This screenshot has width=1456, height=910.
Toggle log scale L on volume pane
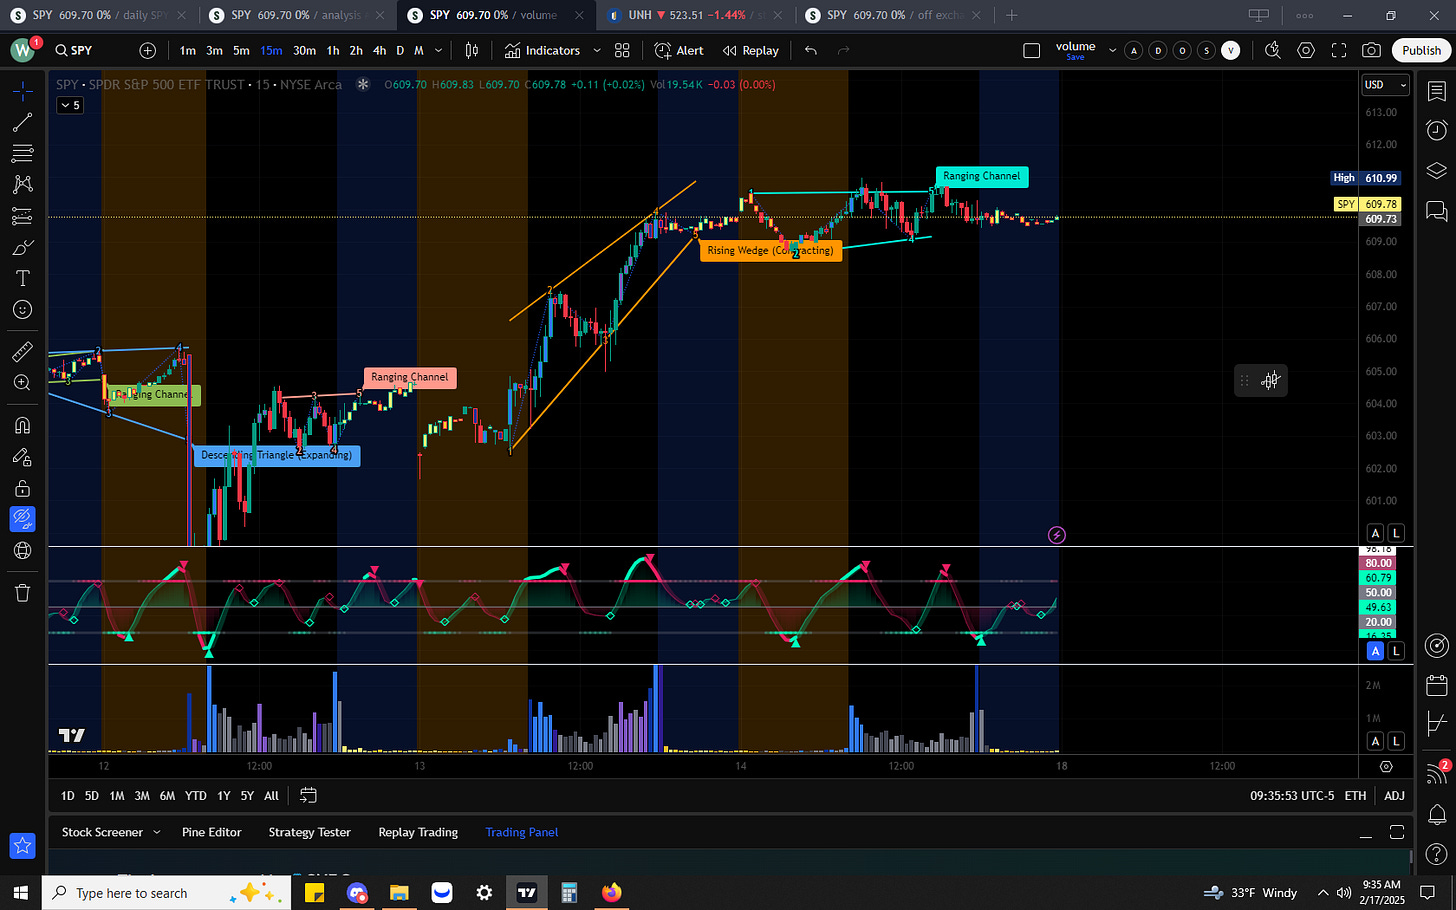pyautogui.click(x=1396, y=741)
